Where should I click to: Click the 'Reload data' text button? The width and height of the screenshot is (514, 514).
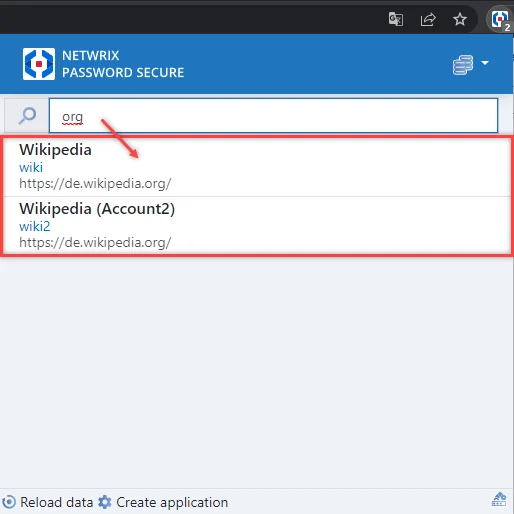point(56,502)
